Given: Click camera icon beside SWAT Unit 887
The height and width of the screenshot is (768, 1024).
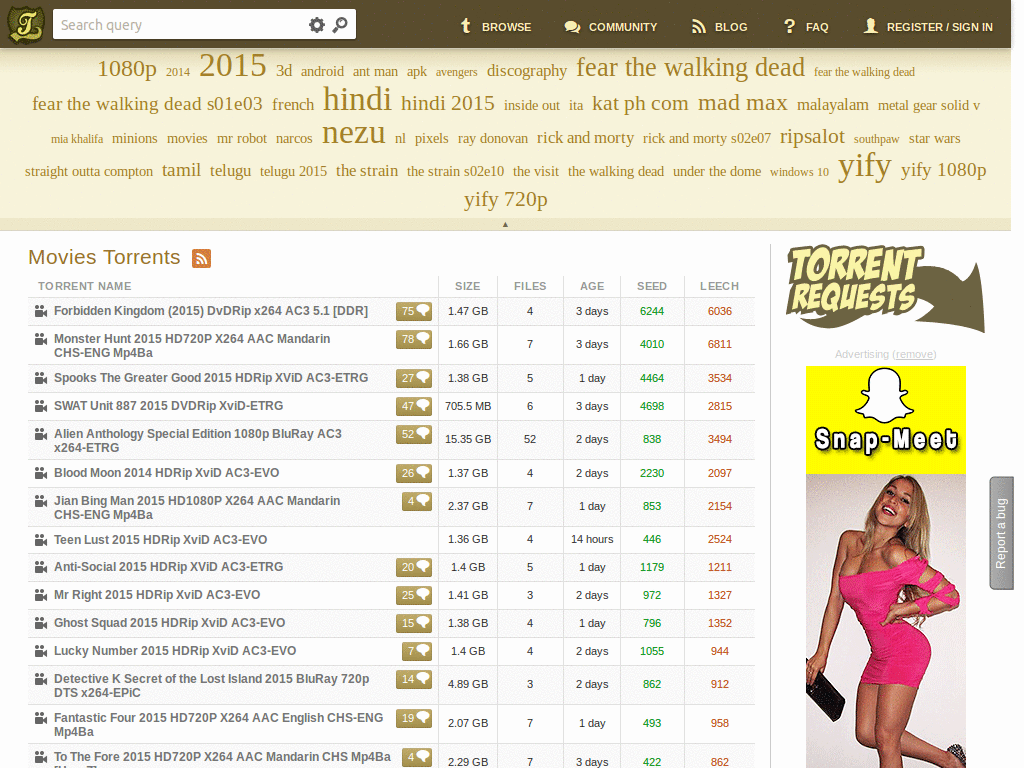Looking at the screenshot, I should coord(41,406).
